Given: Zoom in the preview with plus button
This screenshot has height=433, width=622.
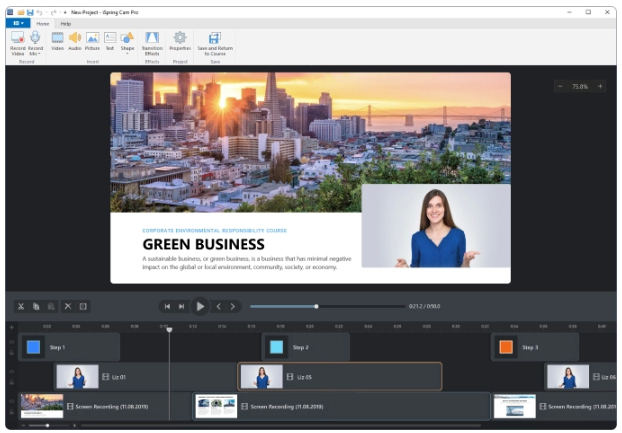Looking at the screenshot, I should click(x=600, y=86).
